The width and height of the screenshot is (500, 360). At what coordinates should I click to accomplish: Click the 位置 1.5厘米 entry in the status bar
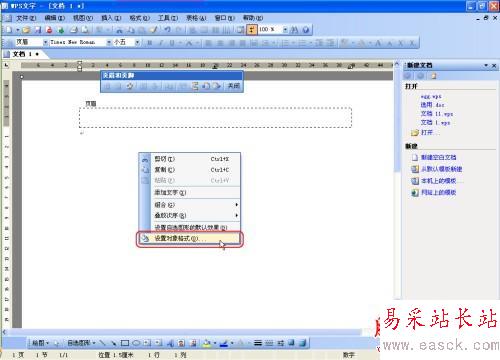coord(115,355)
